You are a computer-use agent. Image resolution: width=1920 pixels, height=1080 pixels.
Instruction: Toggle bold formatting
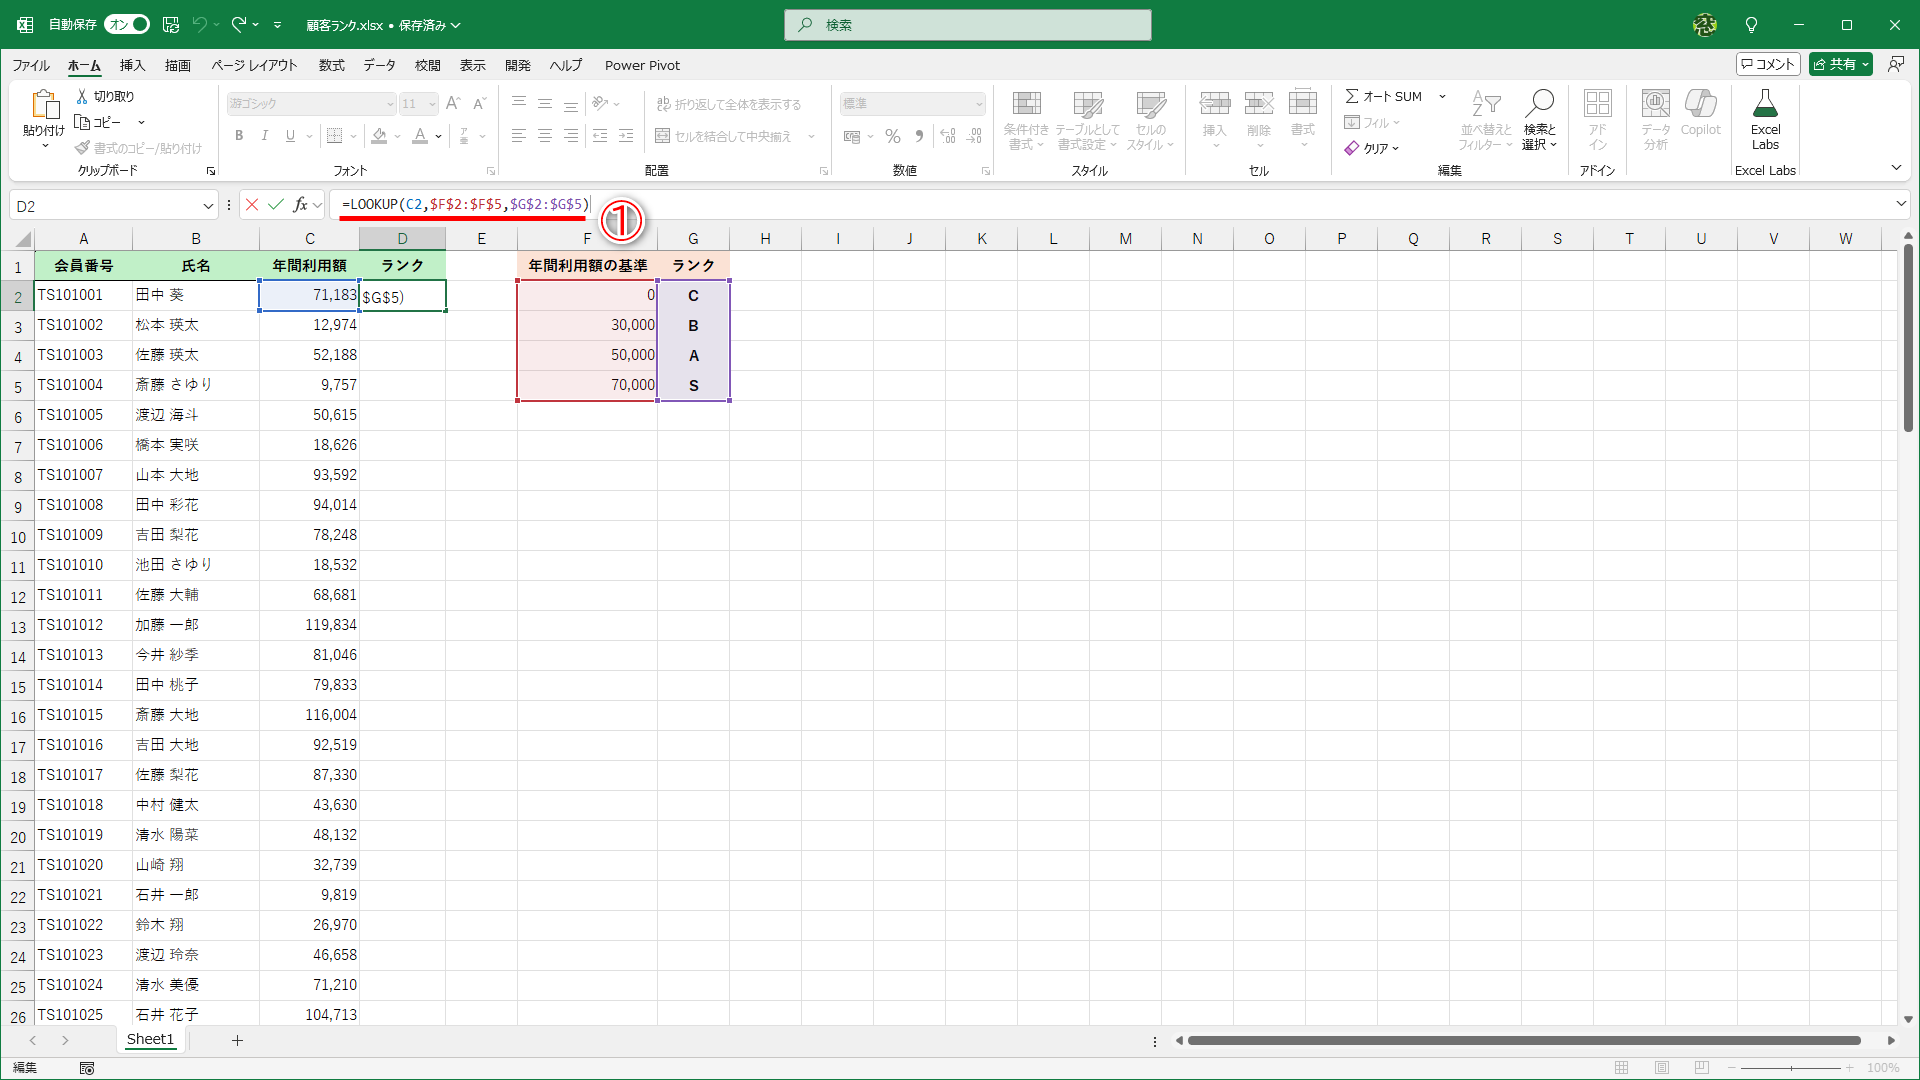coord(239,136)
